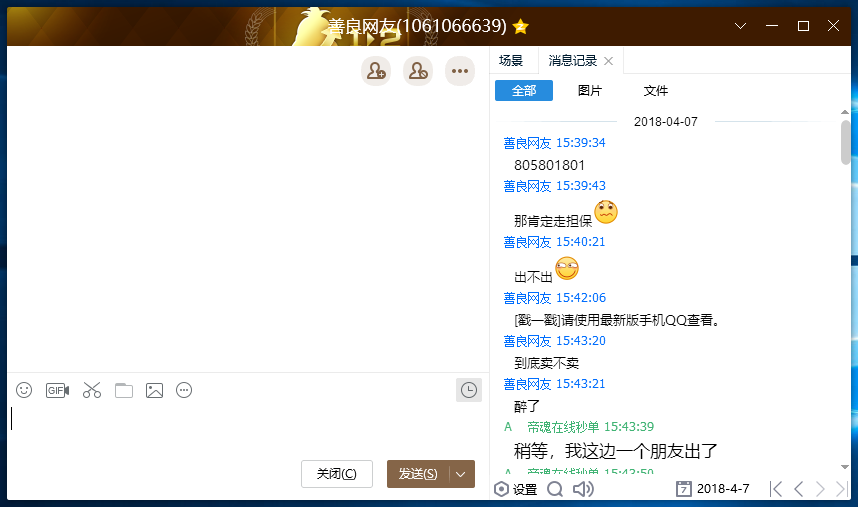Viewport: 858px width, 507px height.
Task: Click the block user icon
Action: (418, 71)
